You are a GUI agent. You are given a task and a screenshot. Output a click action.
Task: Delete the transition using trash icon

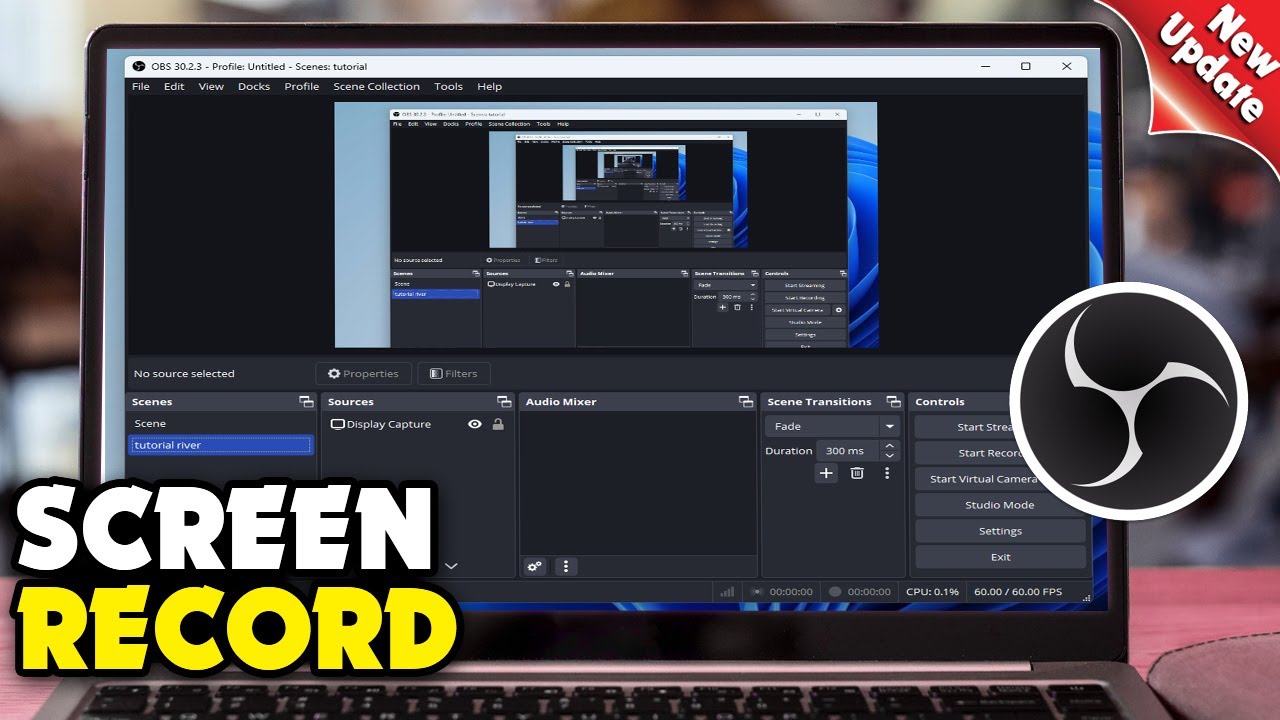[857, 473]
